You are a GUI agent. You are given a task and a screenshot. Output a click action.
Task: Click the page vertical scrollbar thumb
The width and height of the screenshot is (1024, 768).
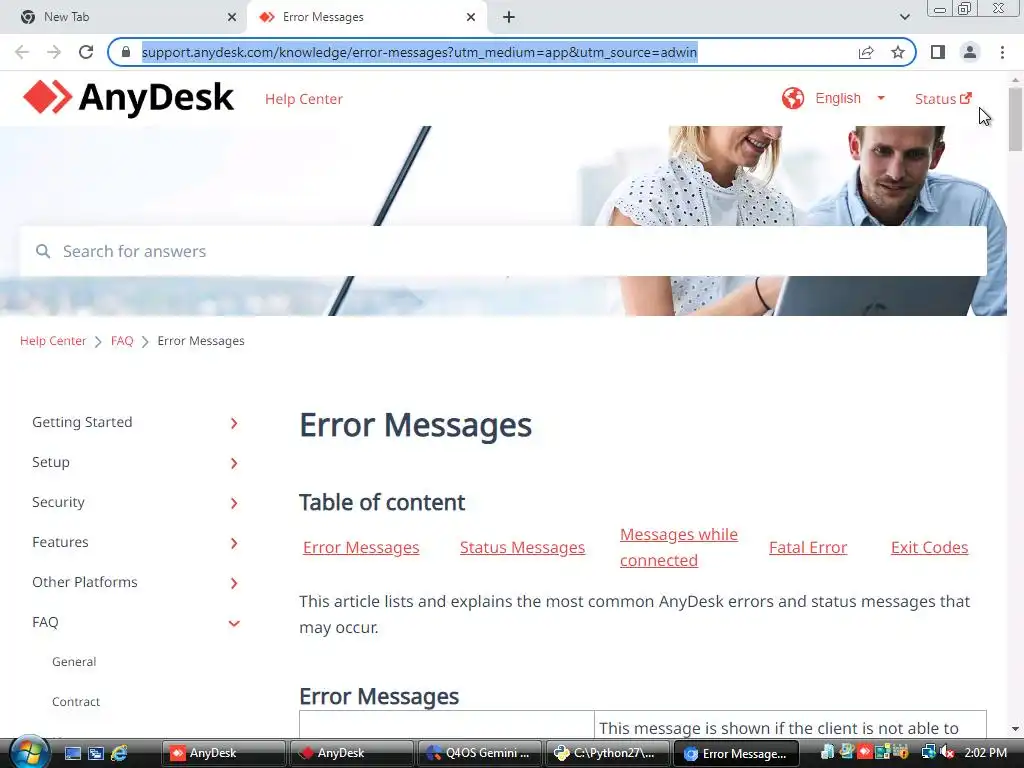point(1015,119)
